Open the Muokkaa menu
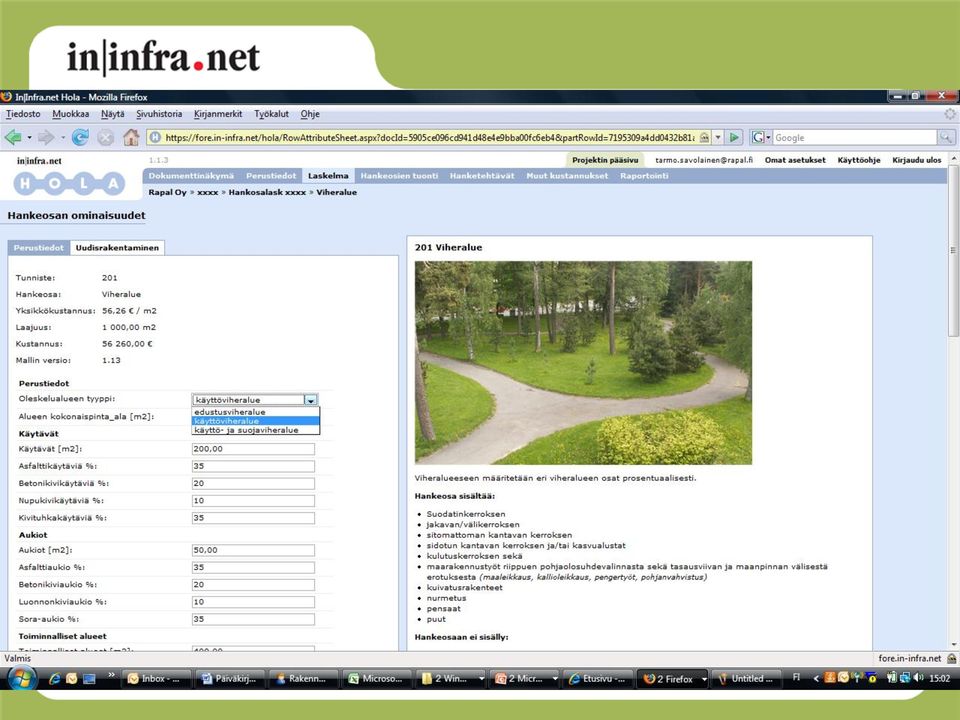This screenshot has width=960, height=720. coord(70,114)
